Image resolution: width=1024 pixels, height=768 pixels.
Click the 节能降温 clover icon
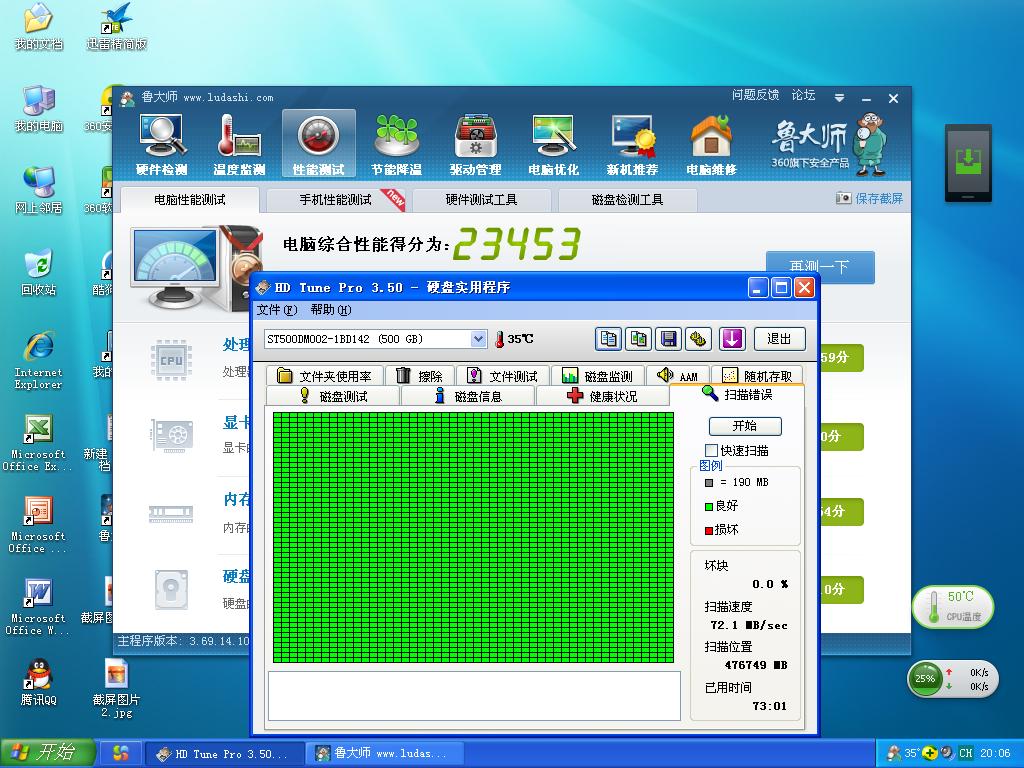396,144
